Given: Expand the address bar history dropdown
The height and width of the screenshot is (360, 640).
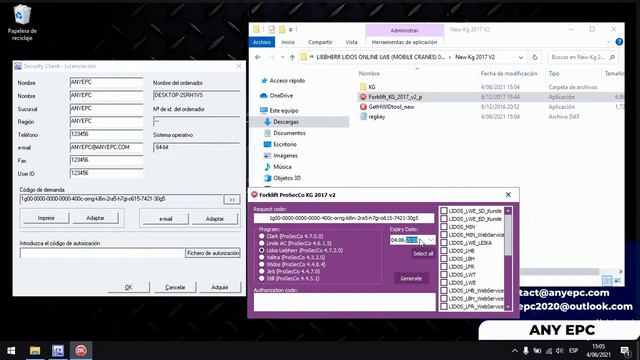Looking at the screenshot, I should point(521,58).
